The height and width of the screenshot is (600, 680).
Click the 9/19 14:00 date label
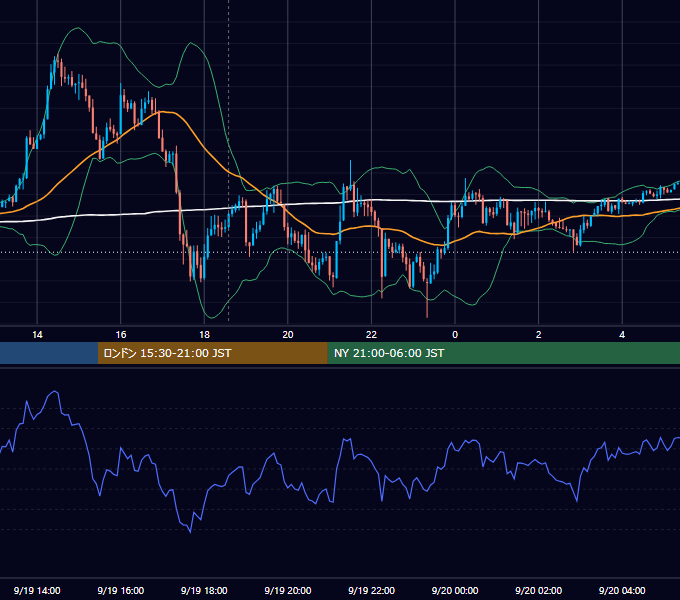tap(37, 590)
